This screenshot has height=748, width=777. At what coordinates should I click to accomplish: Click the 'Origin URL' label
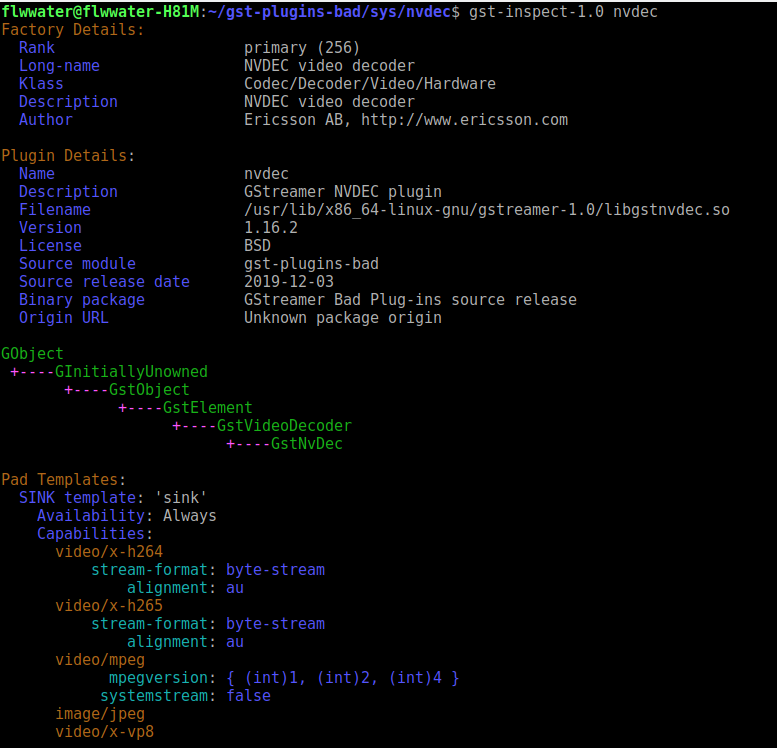tap(63, 318)
